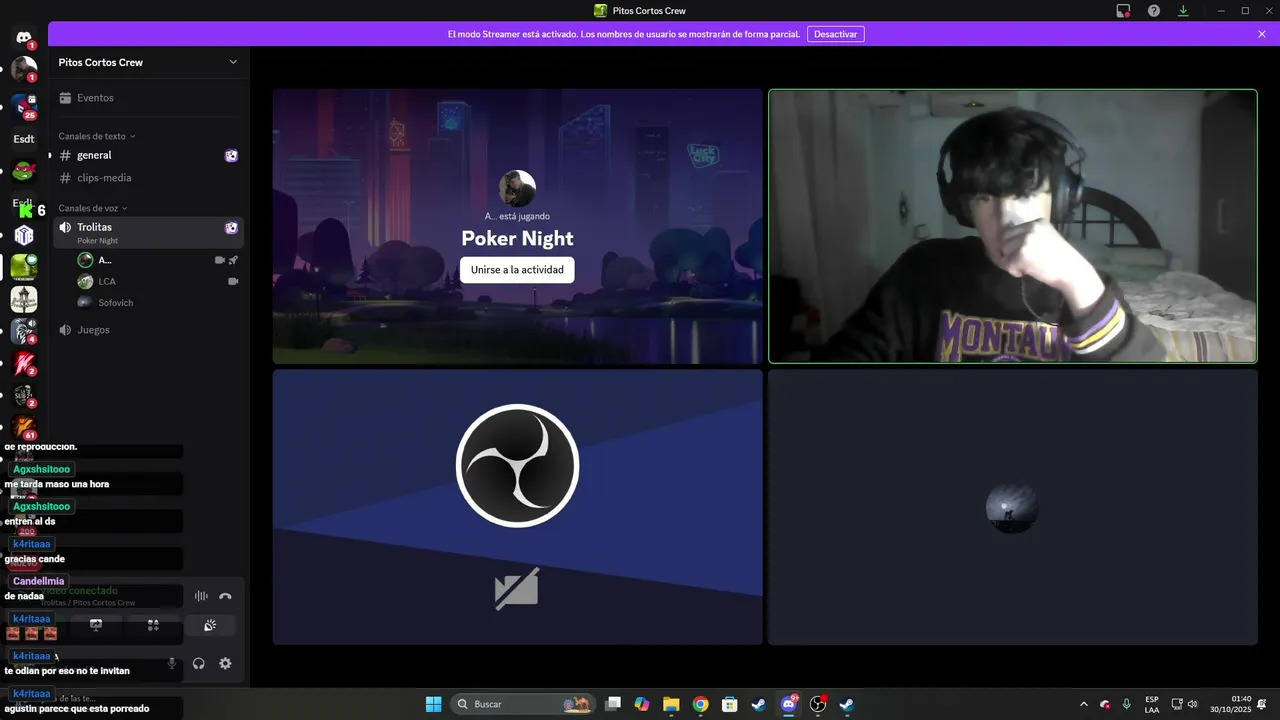Collapse Canales de texto category
Image resolution: width=1280 pixels, height=720 pixels.
pyautogui.click(x=97, y=136)
